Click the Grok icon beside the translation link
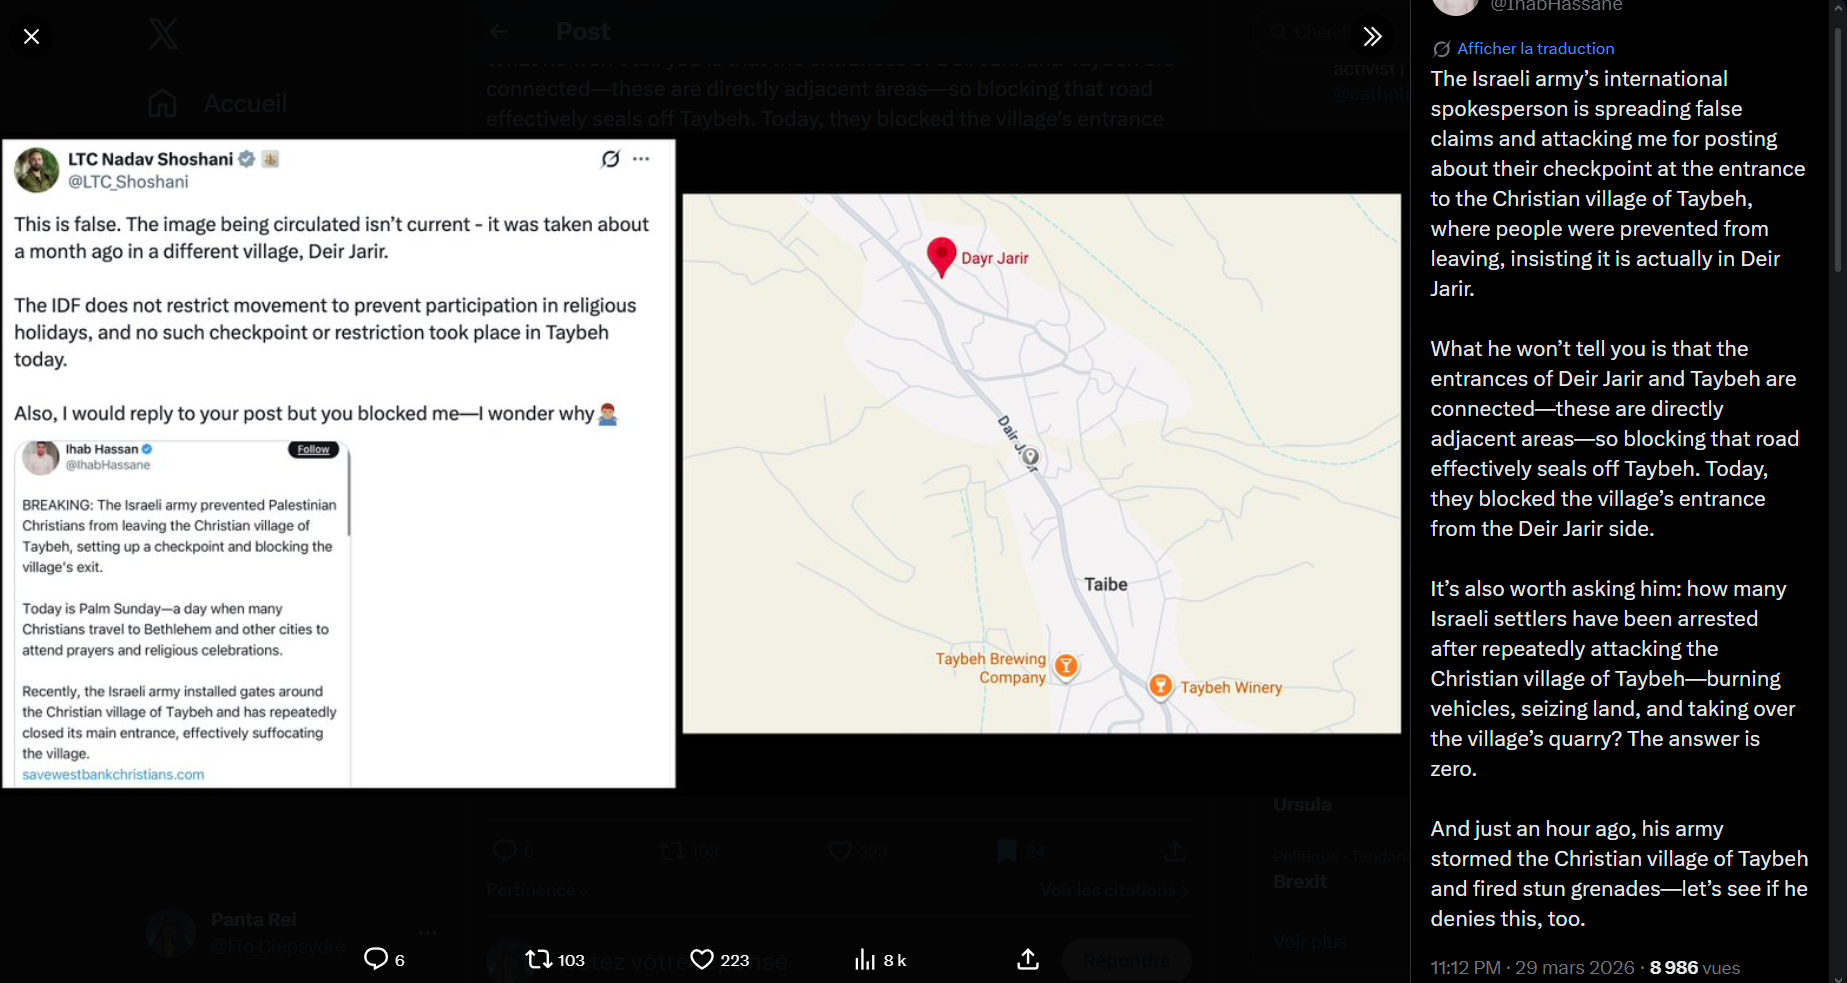This screenshot has width=1847, height=983. tap(1441, 49)
